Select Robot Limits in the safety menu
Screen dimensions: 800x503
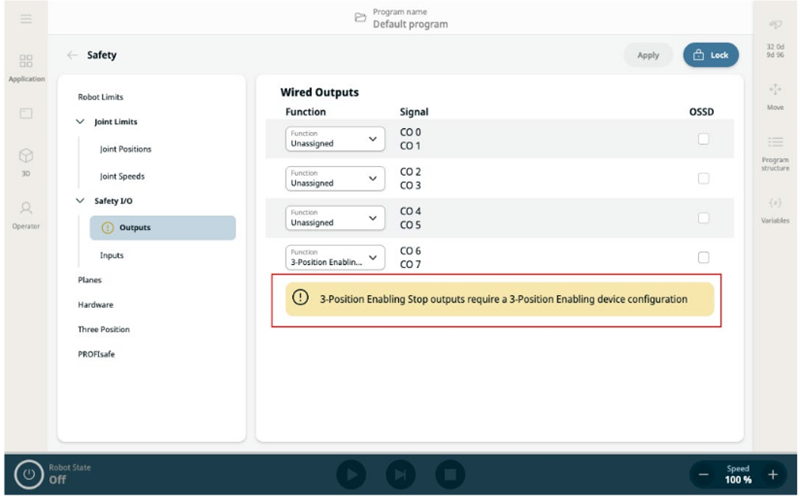pos(101,97)
